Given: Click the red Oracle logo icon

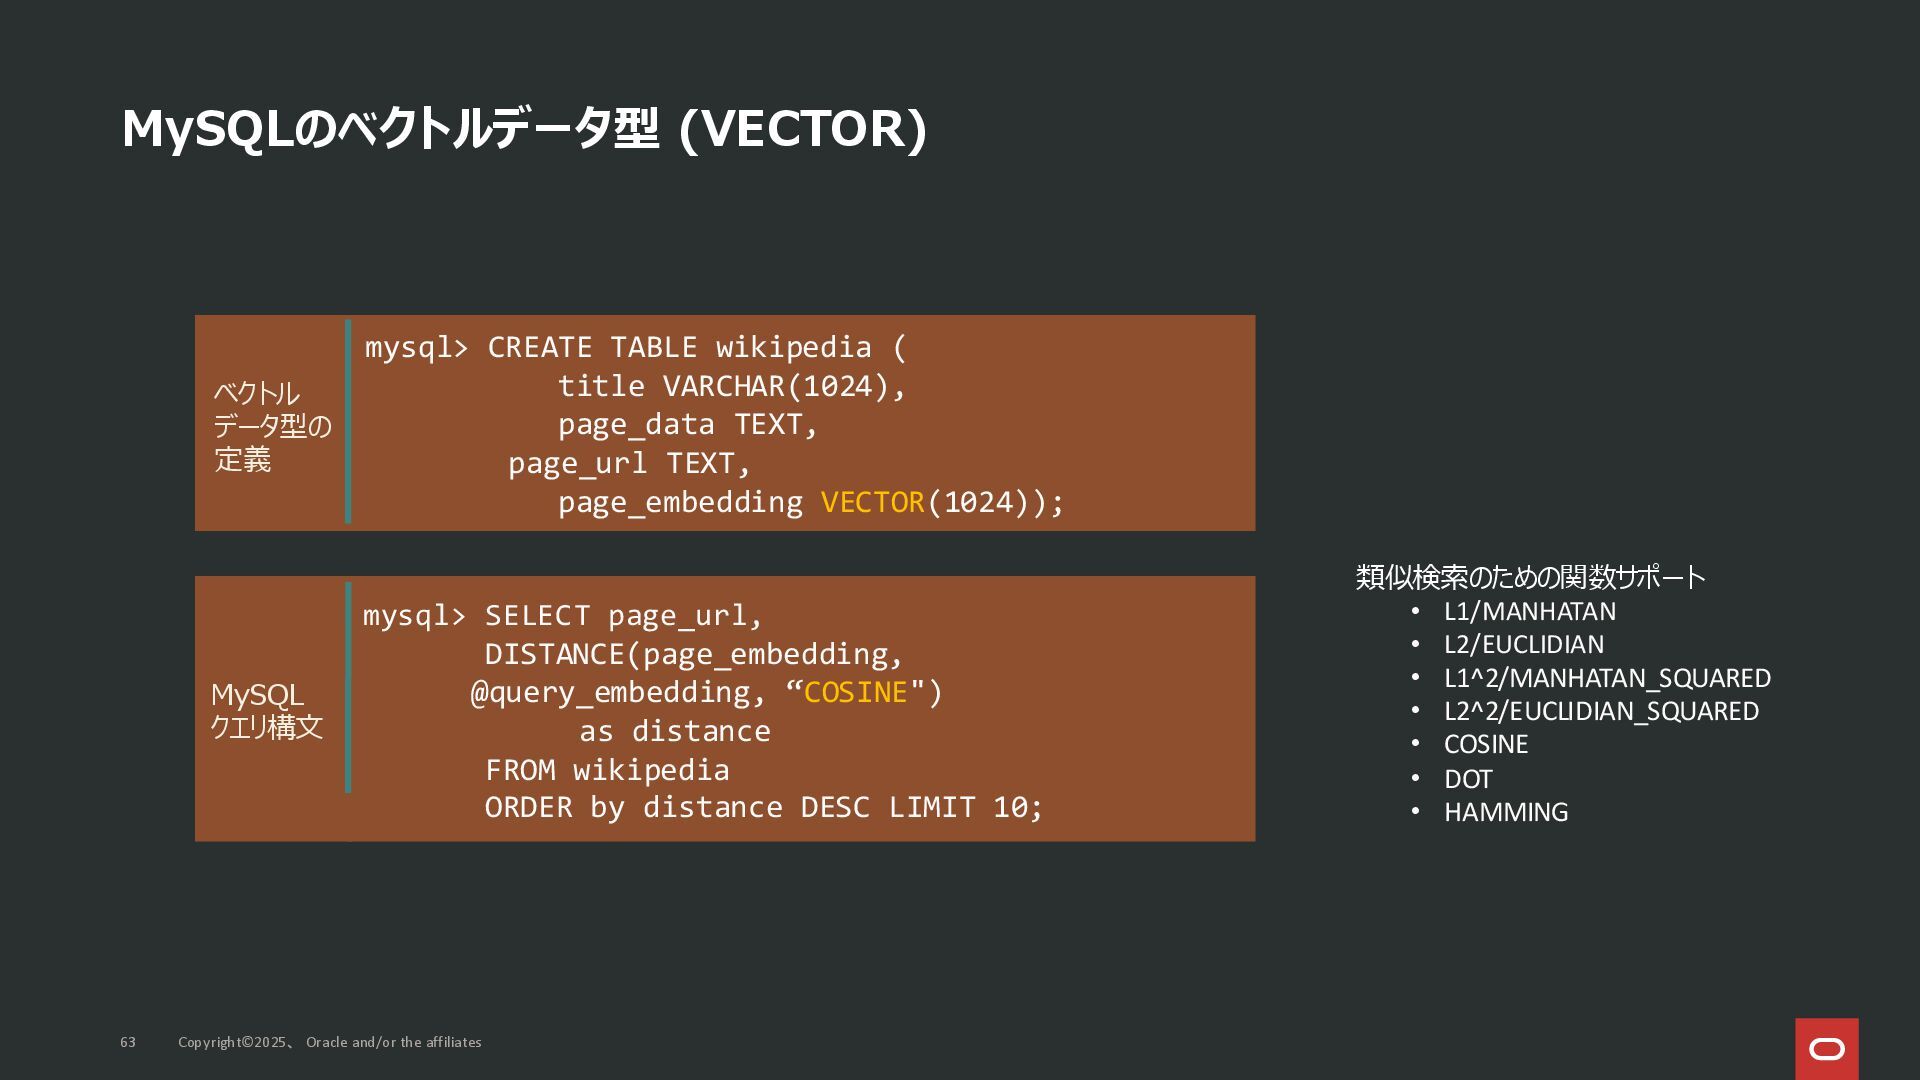Looking at the screenshot, I should click(1826, 1048).
